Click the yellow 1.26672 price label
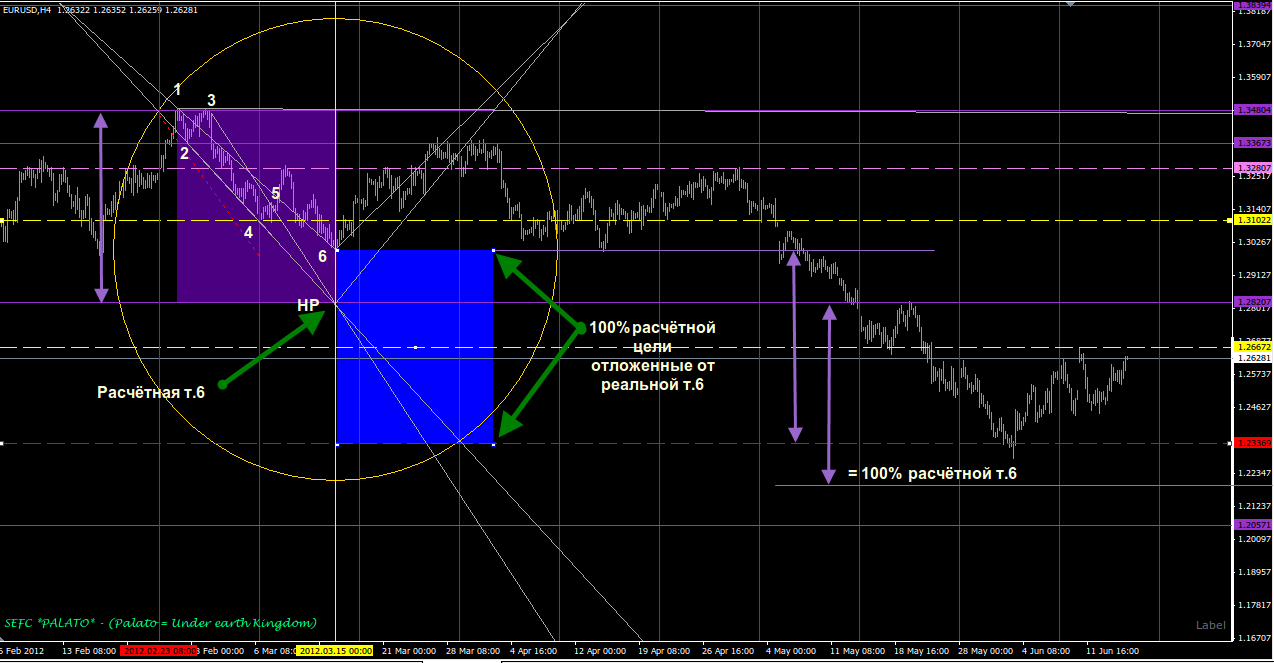Screen dimensions: 1274x663 [1253, 347]
